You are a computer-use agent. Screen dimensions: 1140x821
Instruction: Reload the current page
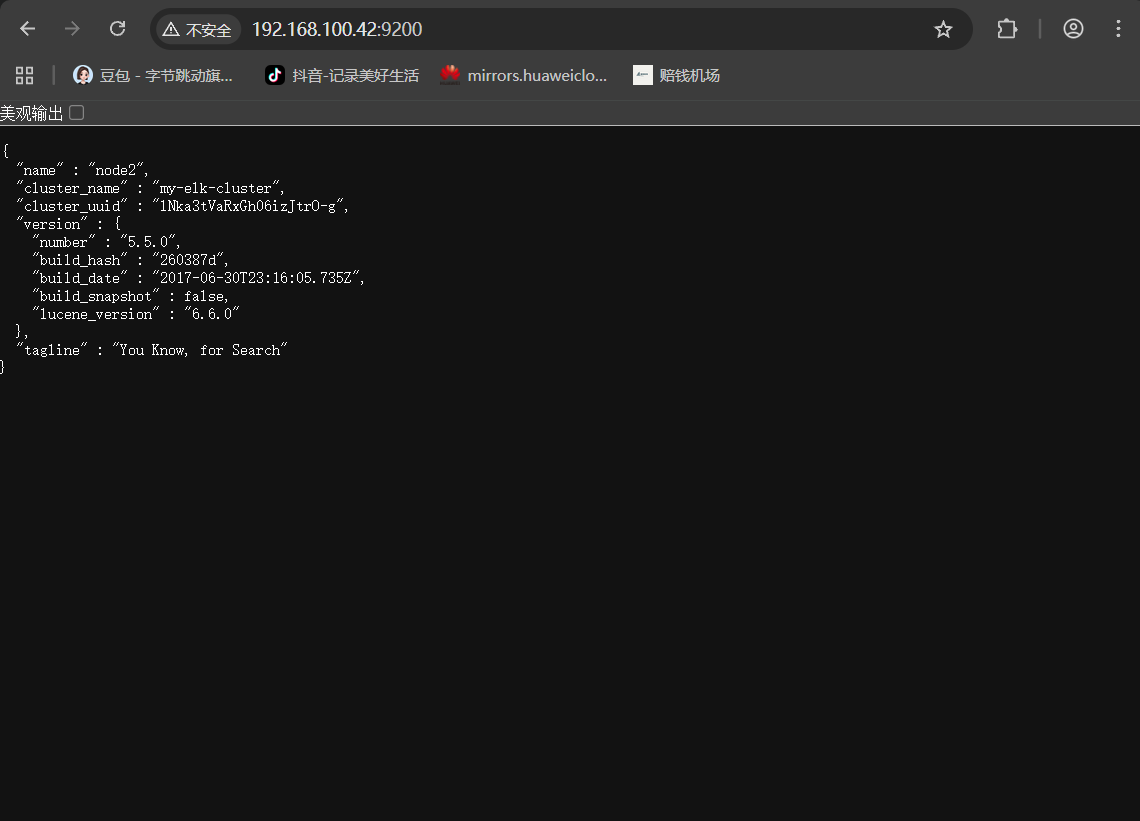click(x=117, y=29)
